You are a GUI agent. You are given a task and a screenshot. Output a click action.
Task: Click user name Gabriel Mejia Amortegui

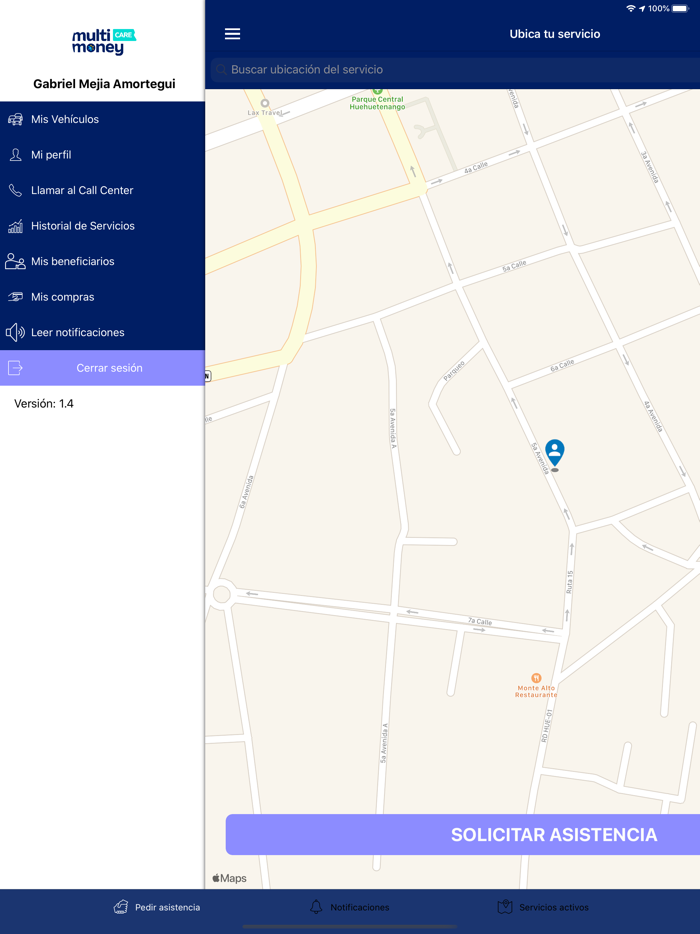[x=104, y=84]
